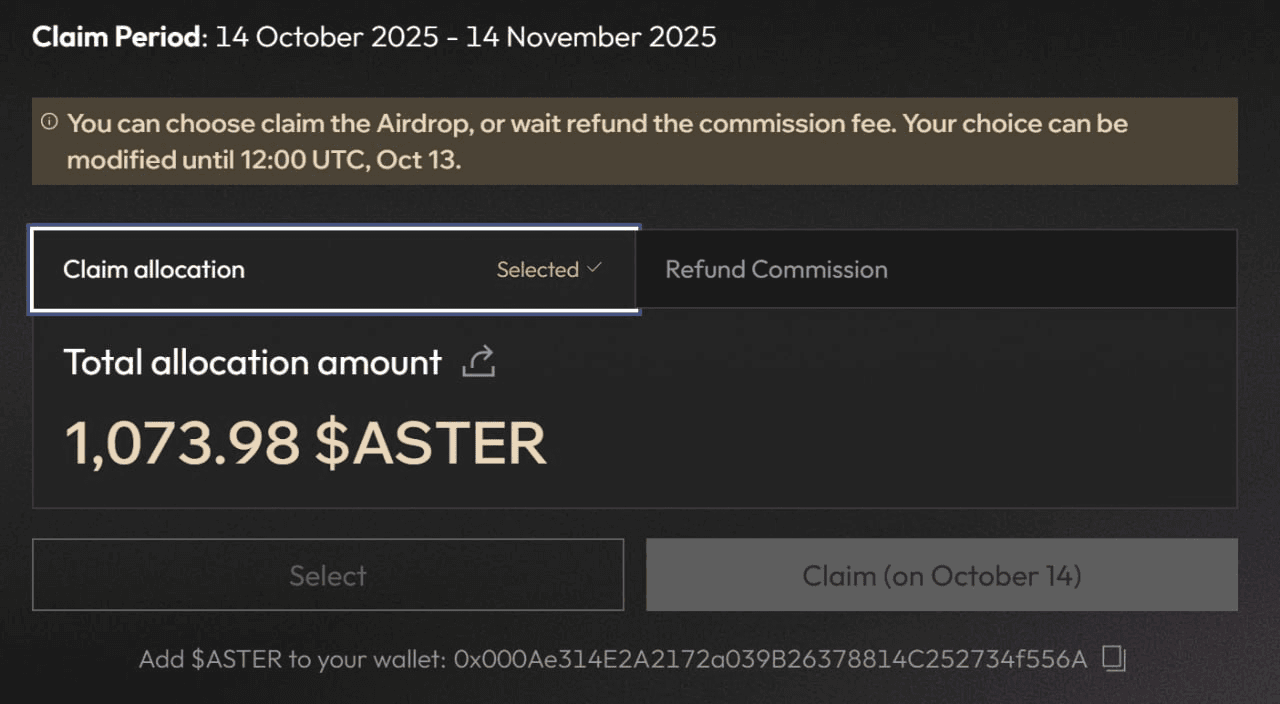Click the 12:00 UTC, Oct 13 deadline text
This screenshot has width=1280, height=704.
tap(350, 160)
